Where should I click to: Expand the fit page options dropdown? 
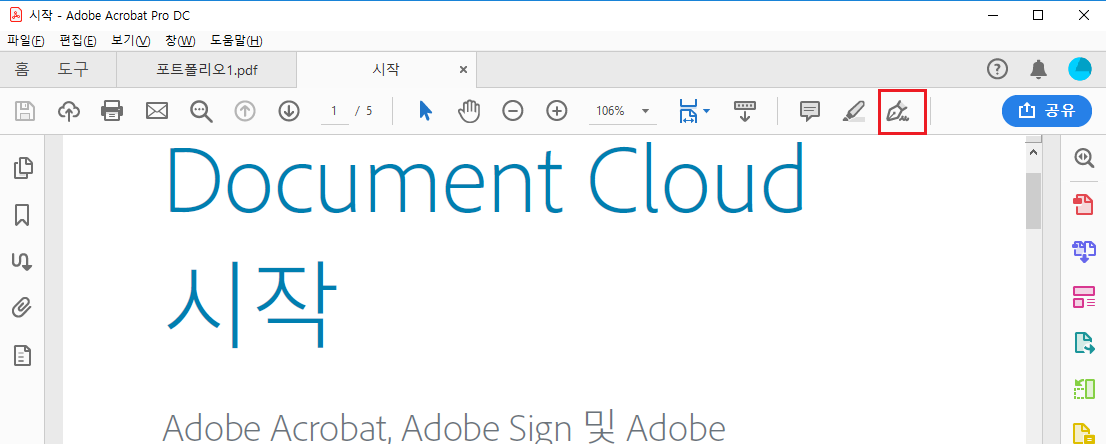706,110
